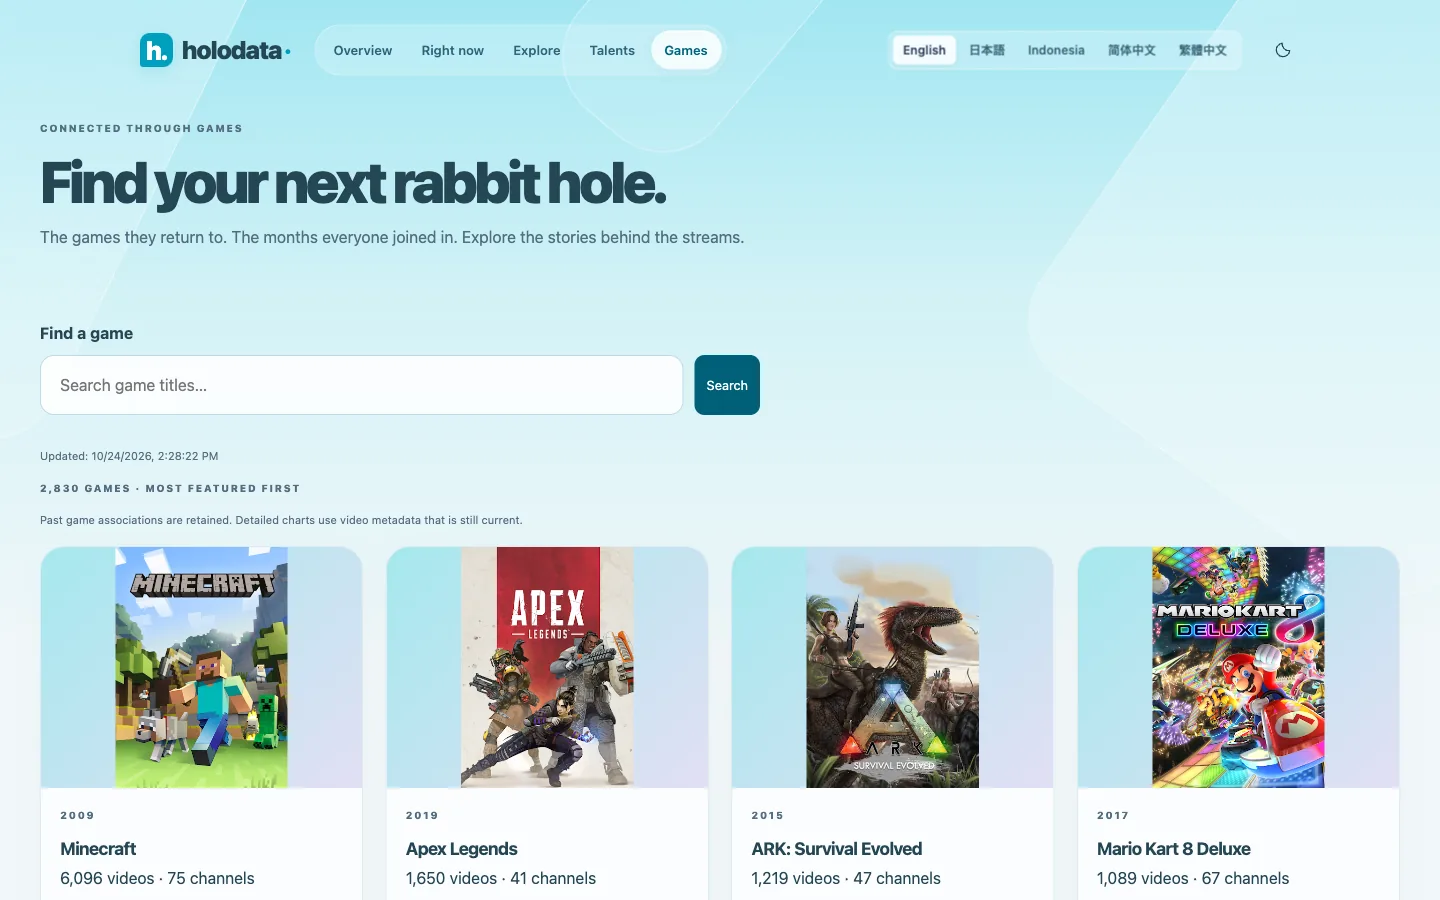Click the 'Find your next rabbit hole.' heading

point(353,183)
